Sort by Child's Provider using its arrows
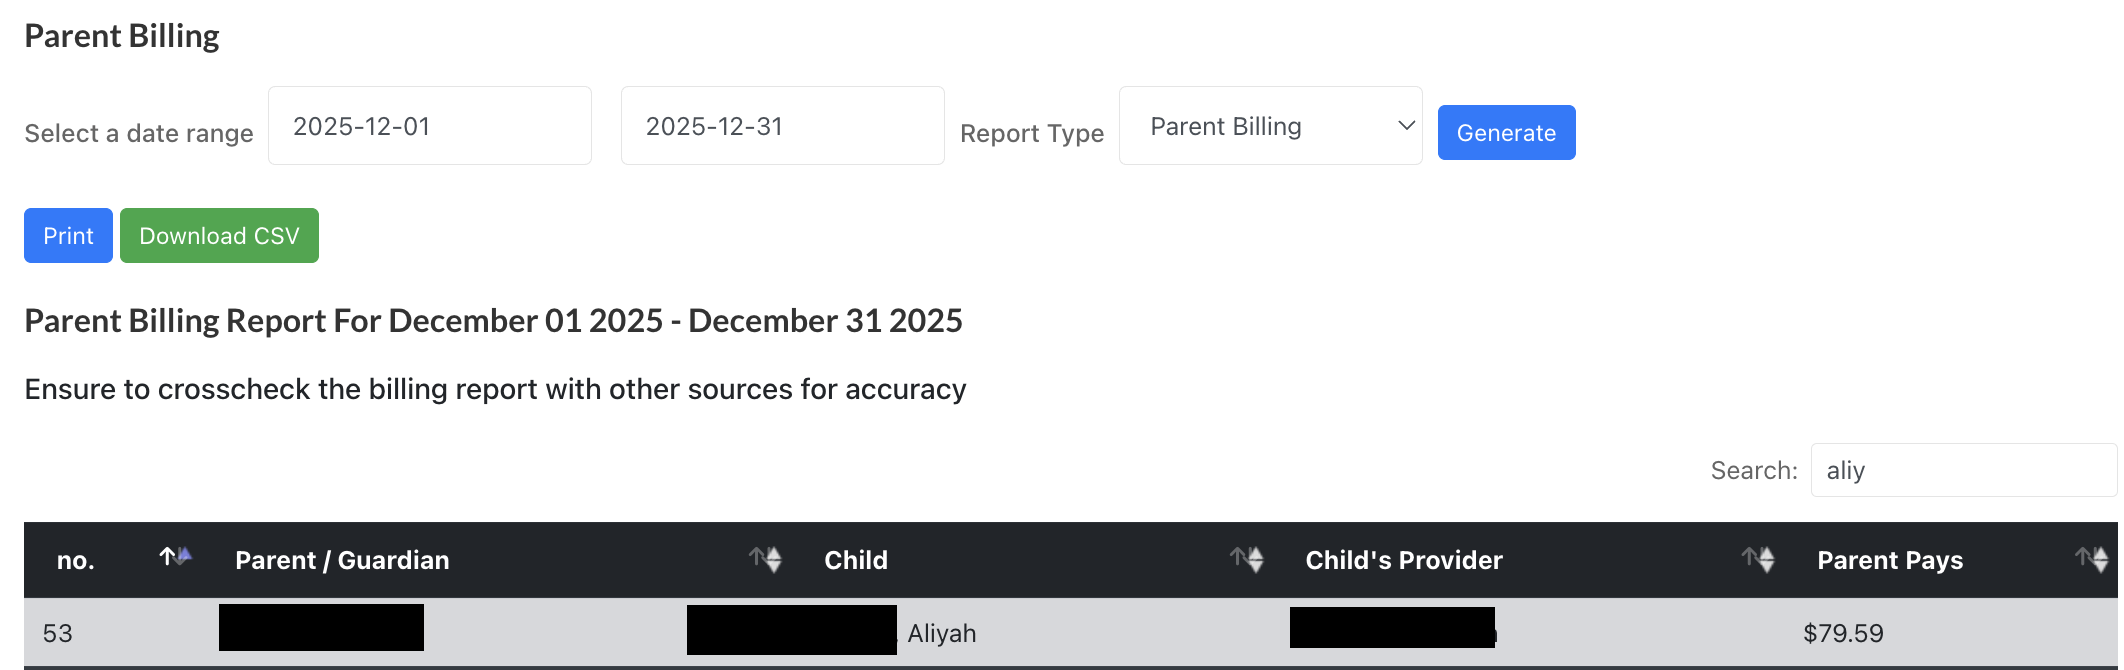The width and height of the screenshot is (2124, 670). pyautogui.click(x=1758, y=560)
